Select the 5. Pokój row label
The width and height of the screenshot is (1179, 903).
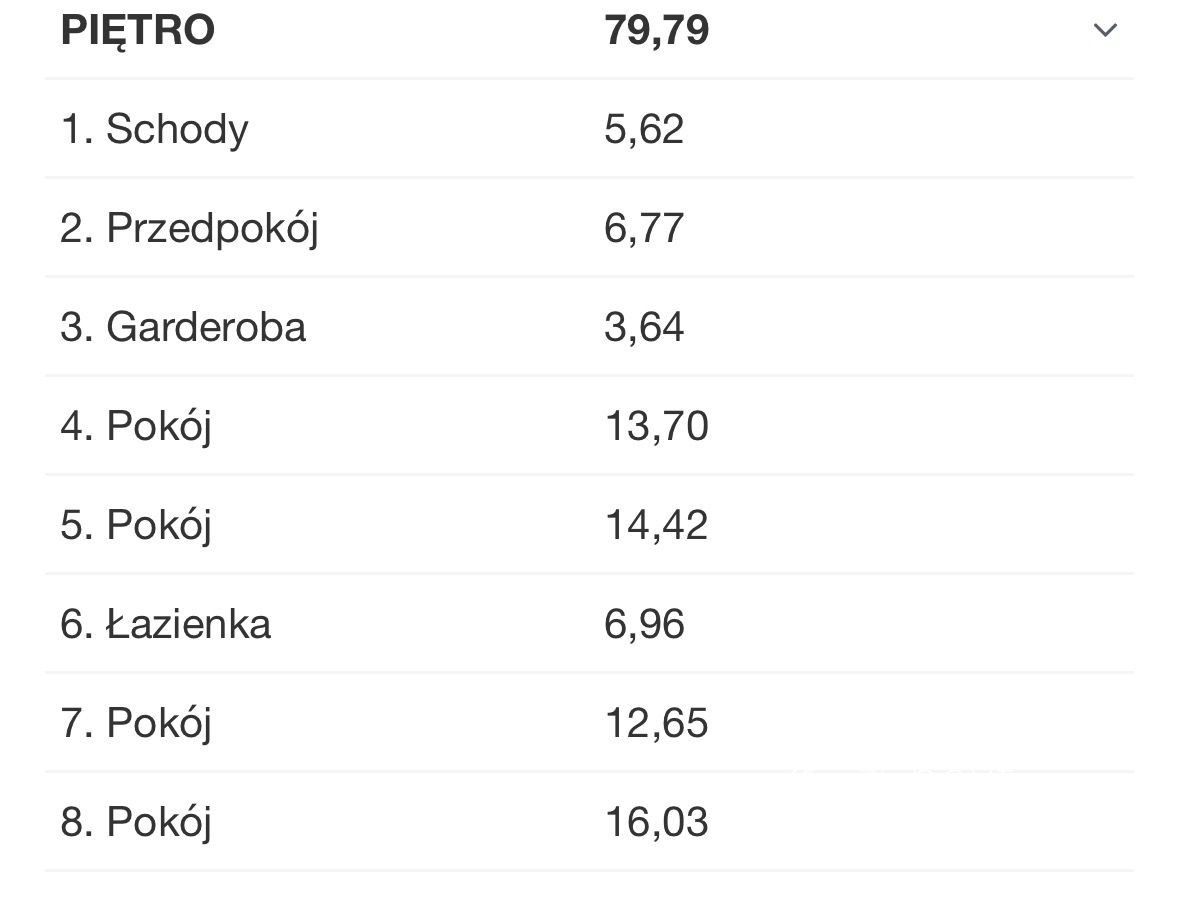pos(136,526)
